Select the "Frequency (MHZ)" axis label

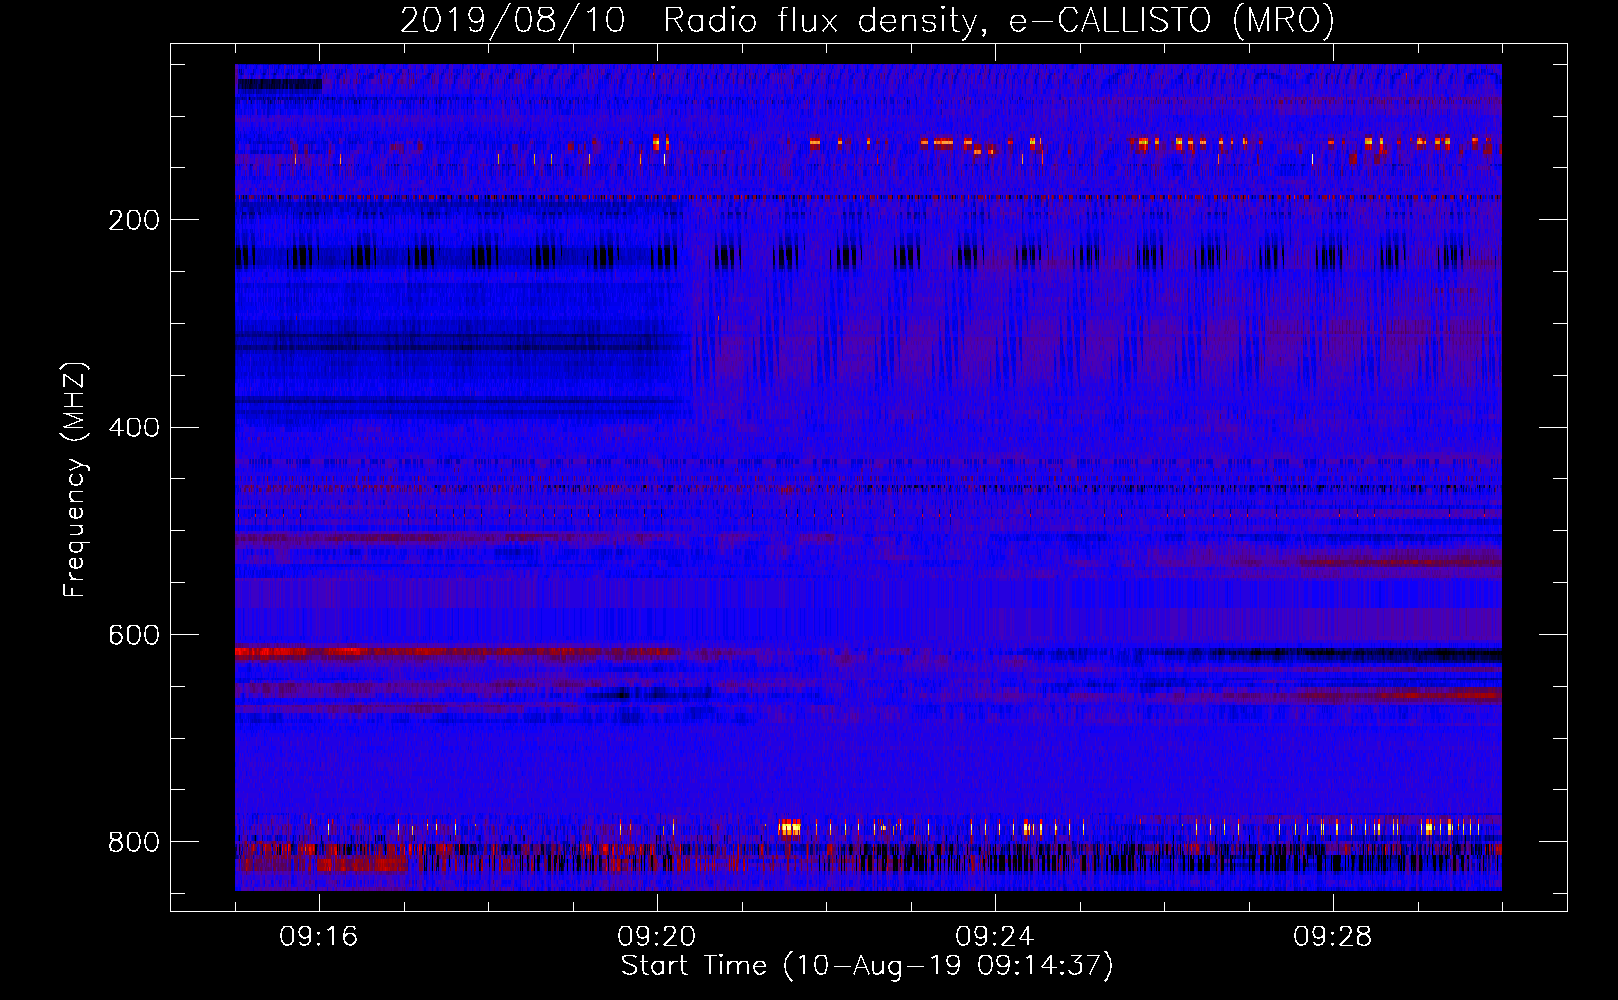[x=75, y=480]
